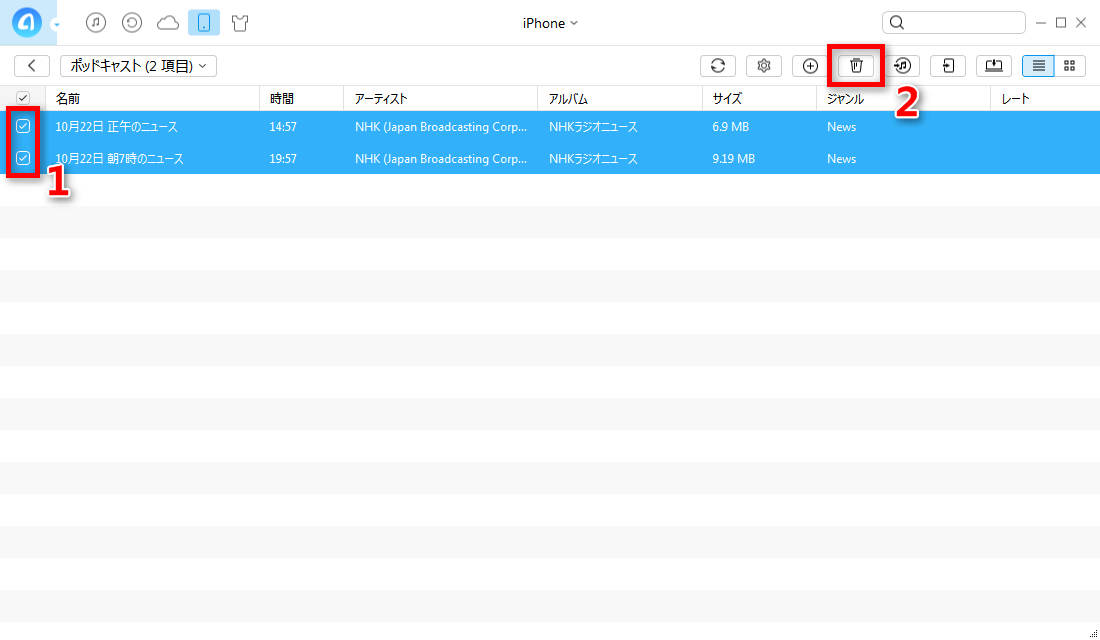Image resolution: width=1100 pixels, height=640 pixels.
Task: Open the logo dropdown arrow menu
Action: pyautogui.click(x=56, y=25)
